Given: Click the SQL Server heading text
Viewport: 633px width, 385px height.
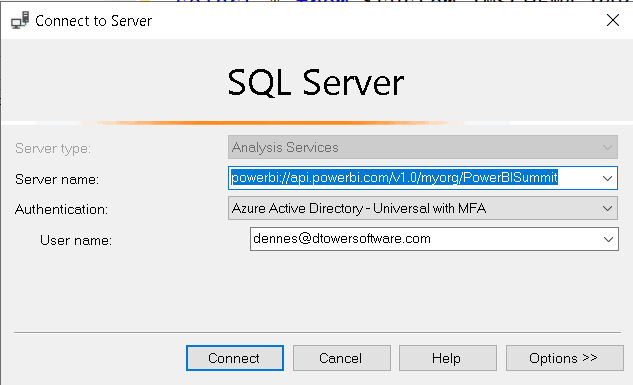Looking at the screenshot, I should point(316,83).
